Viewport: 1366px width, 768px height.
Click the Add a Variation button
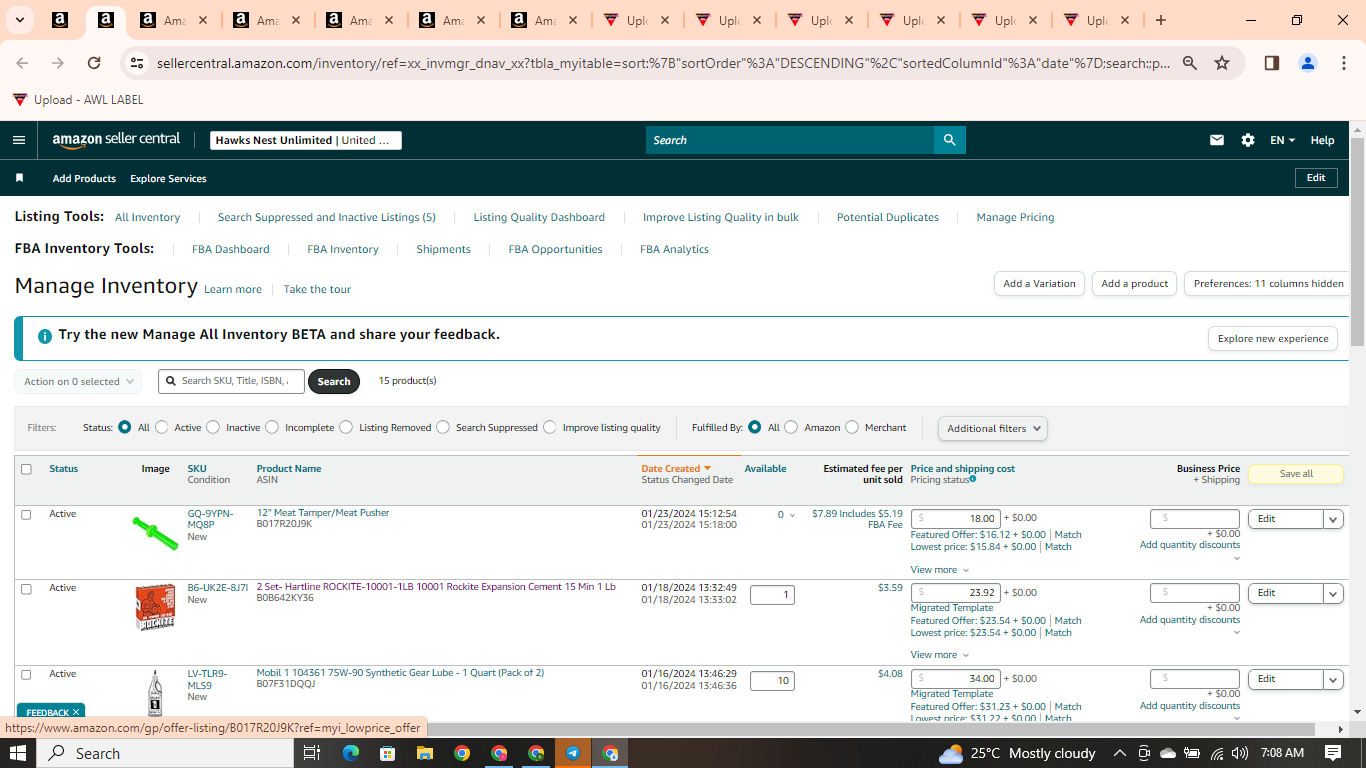point(1039,283)
